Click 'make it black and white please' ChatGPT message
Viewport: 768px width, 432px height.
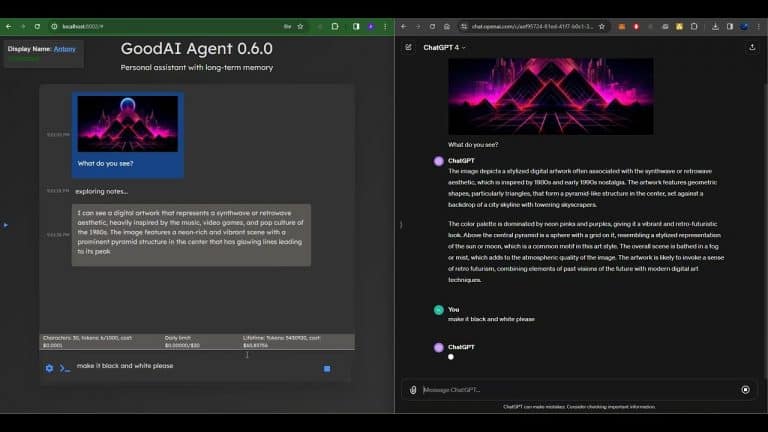pyautogui.click(x=491, y=319)
